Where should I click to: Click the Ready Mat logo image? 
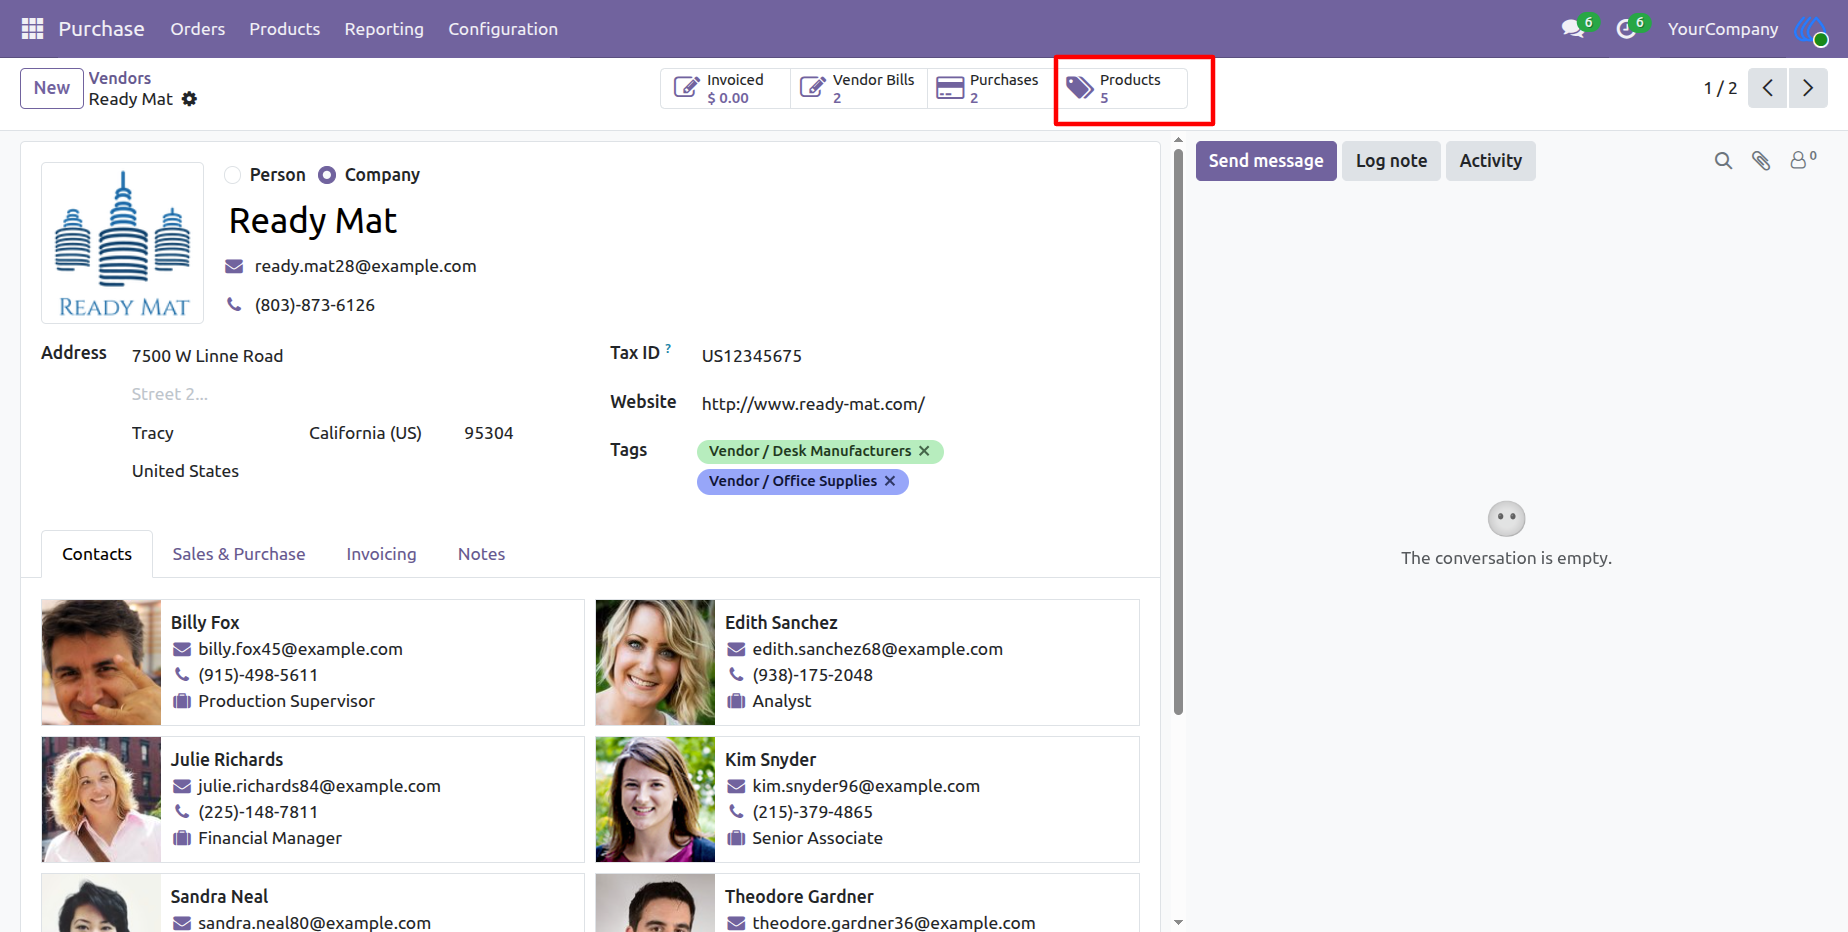(123, 243)
